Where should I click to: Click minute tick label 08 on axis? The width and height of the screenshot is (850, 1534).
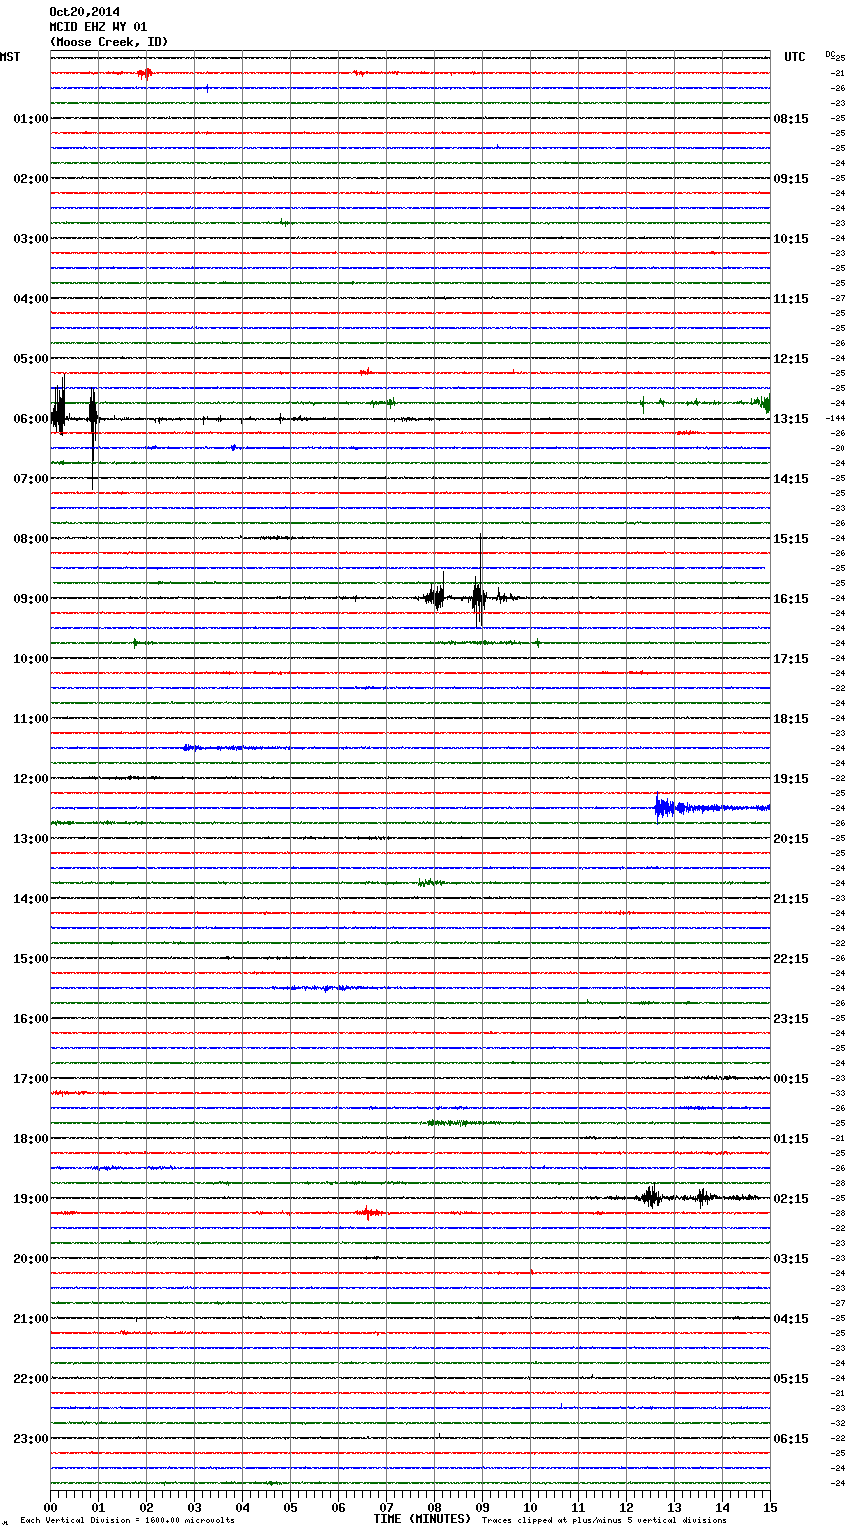click(x=434, y=1508)
